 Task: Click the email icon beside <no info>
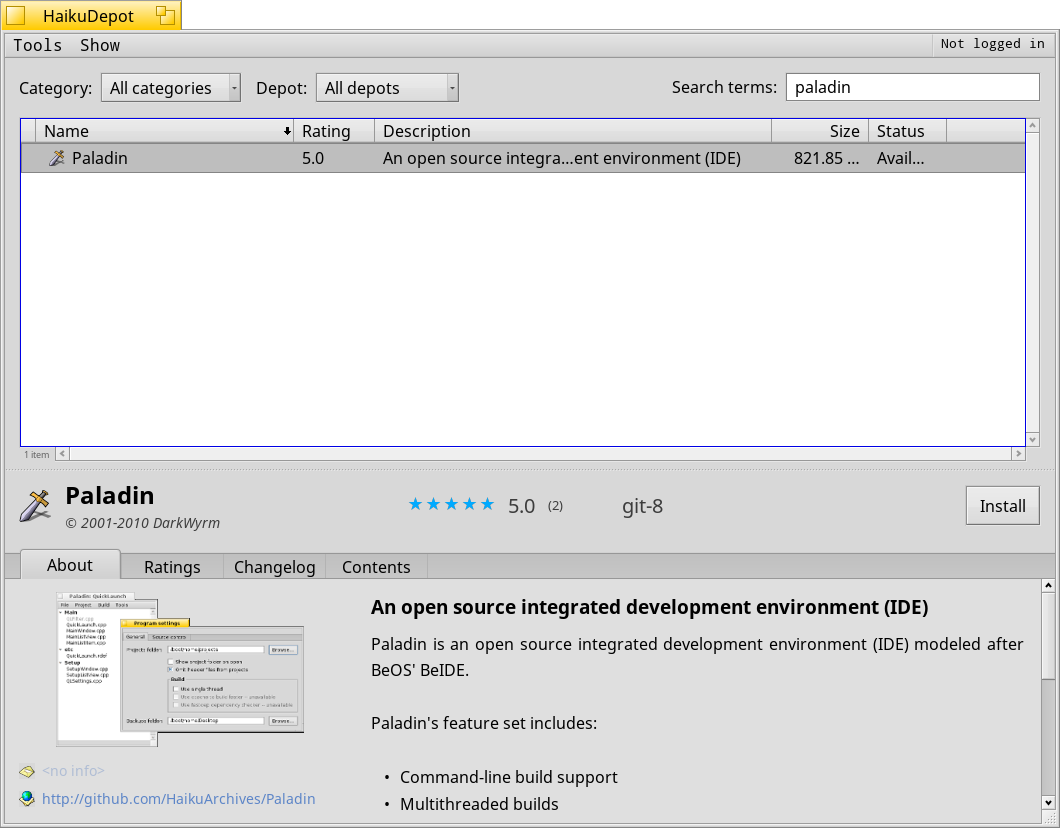(x=27, y=771)
